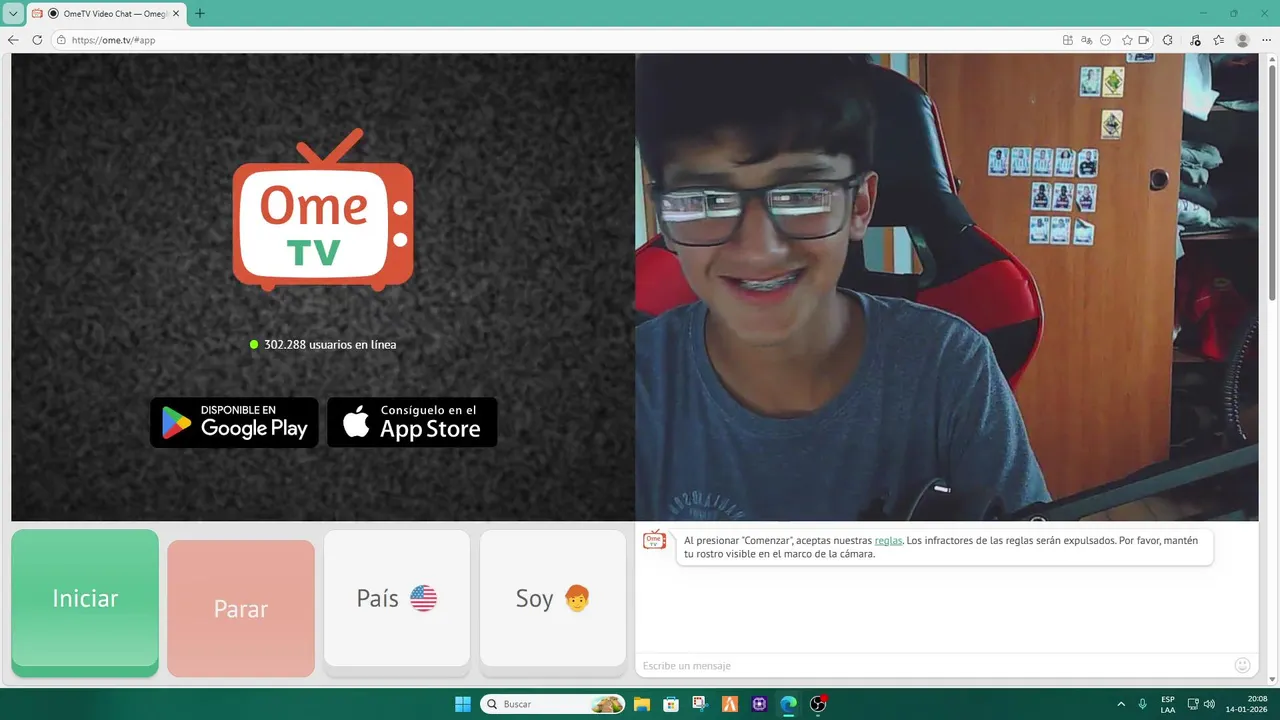Expand the tab actions dropdown
The image size is (1280, 720).
pos(13,13)
